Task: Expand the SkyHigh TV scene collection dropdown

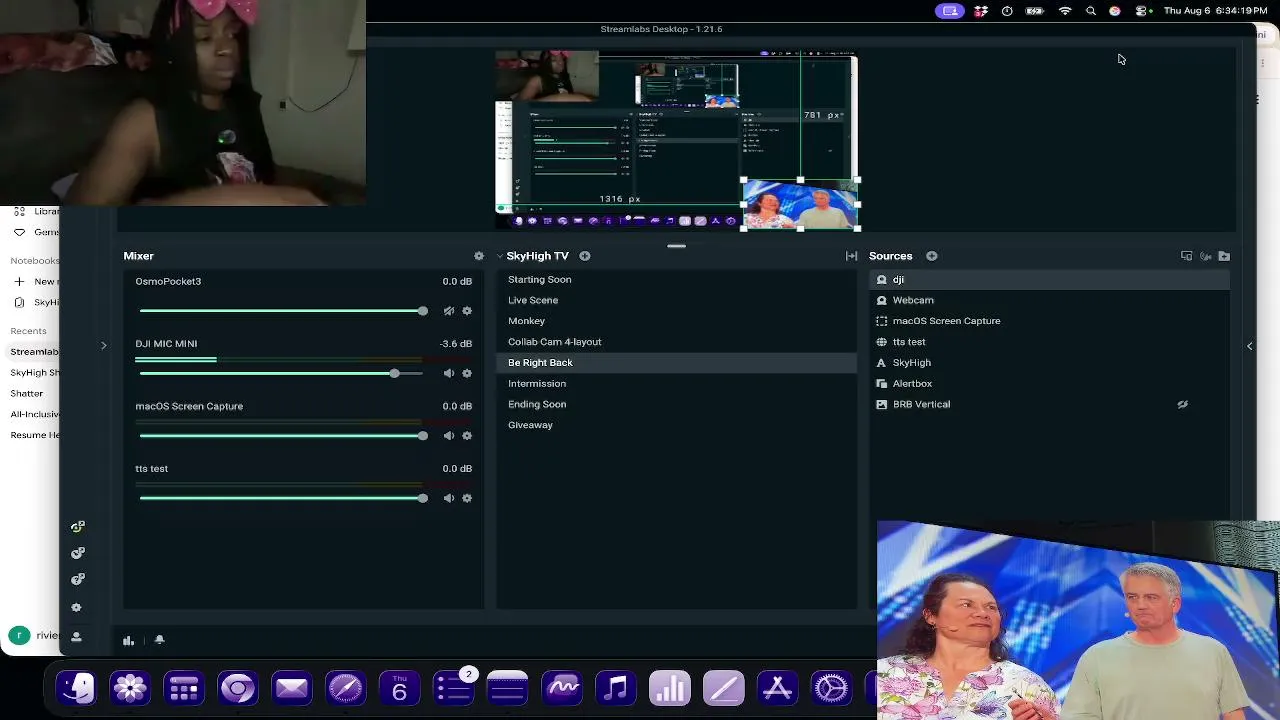Action: tap(500, 256)
